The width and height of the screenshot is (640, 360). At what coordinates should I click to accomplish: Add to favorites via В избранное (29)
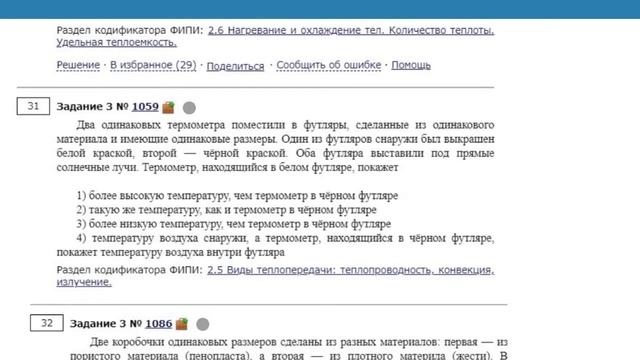click(x=153, y=65)
